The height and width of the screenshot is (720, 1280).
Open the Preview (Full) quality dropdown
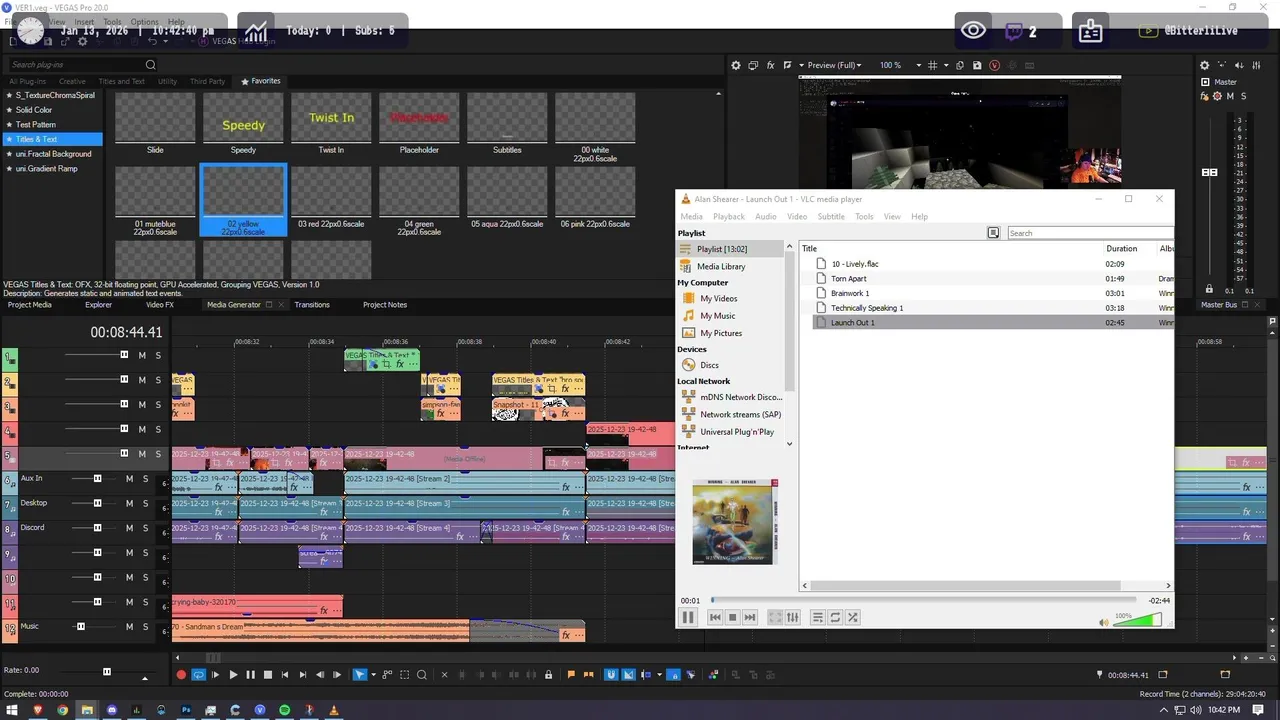tap(833, 65)
